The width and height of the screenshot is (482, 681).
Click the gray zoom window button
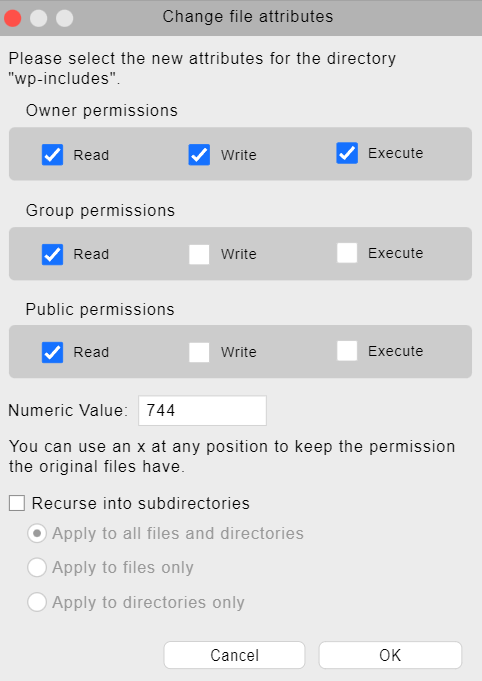pyautogui.click(x=65, y=18)
